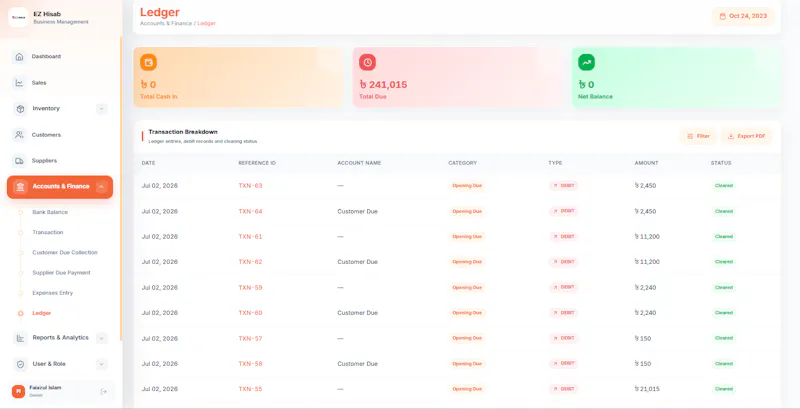Expand the Reports & Analytics chevron
The image size is (800, 409).
point(102,338)
